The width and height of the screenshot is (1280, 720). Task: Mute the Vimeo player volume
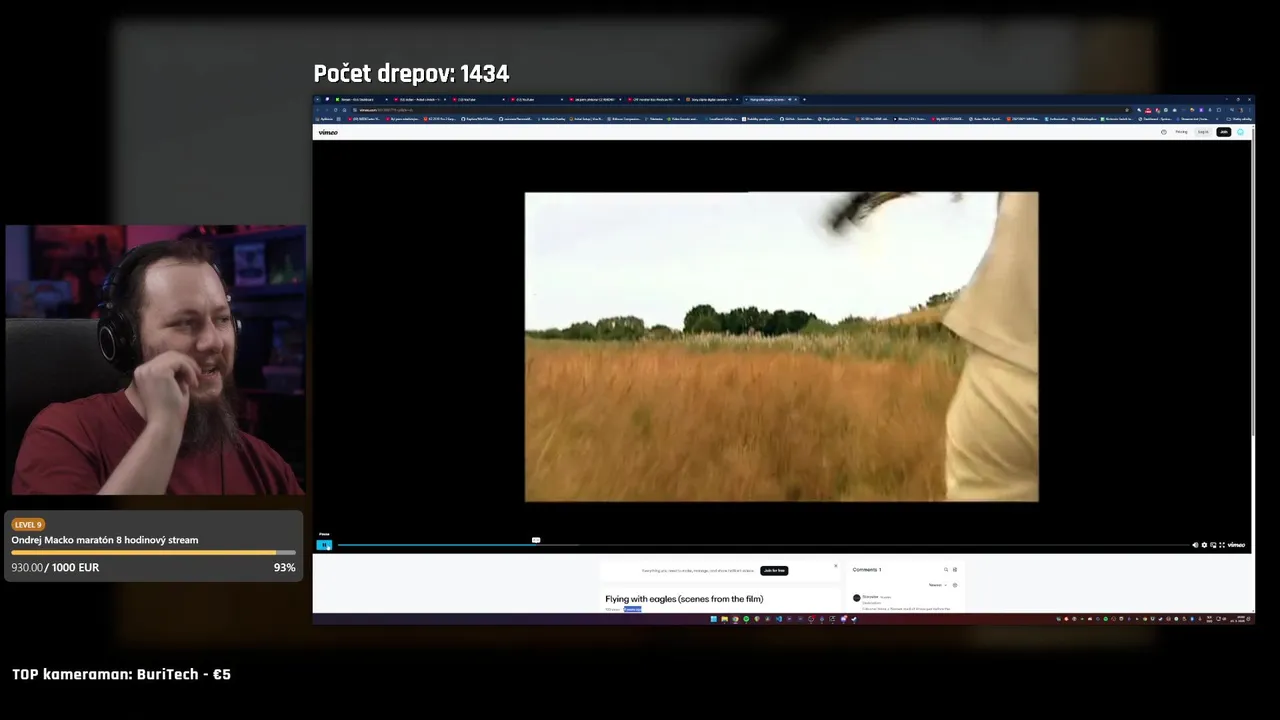[x=1195, y=545]
